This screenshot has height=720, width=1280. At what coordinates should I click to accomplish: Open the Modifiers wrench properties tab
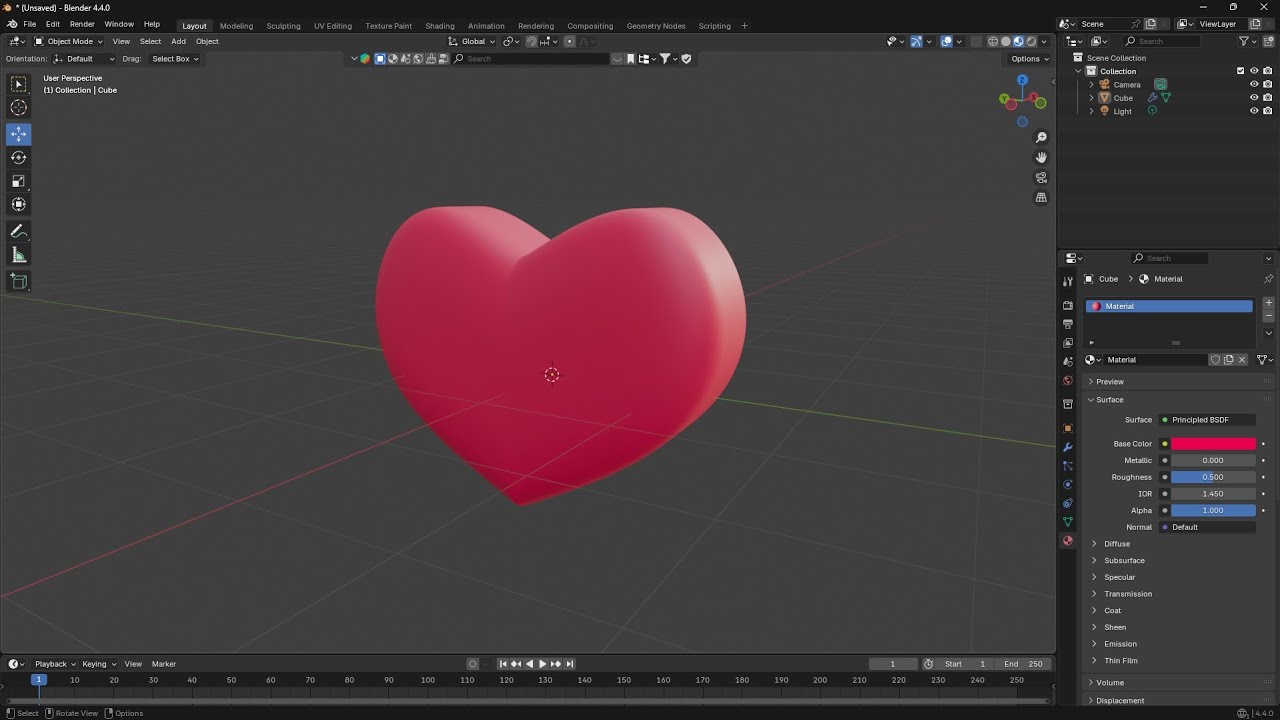pyautogui.click(x=1068, y=447)
